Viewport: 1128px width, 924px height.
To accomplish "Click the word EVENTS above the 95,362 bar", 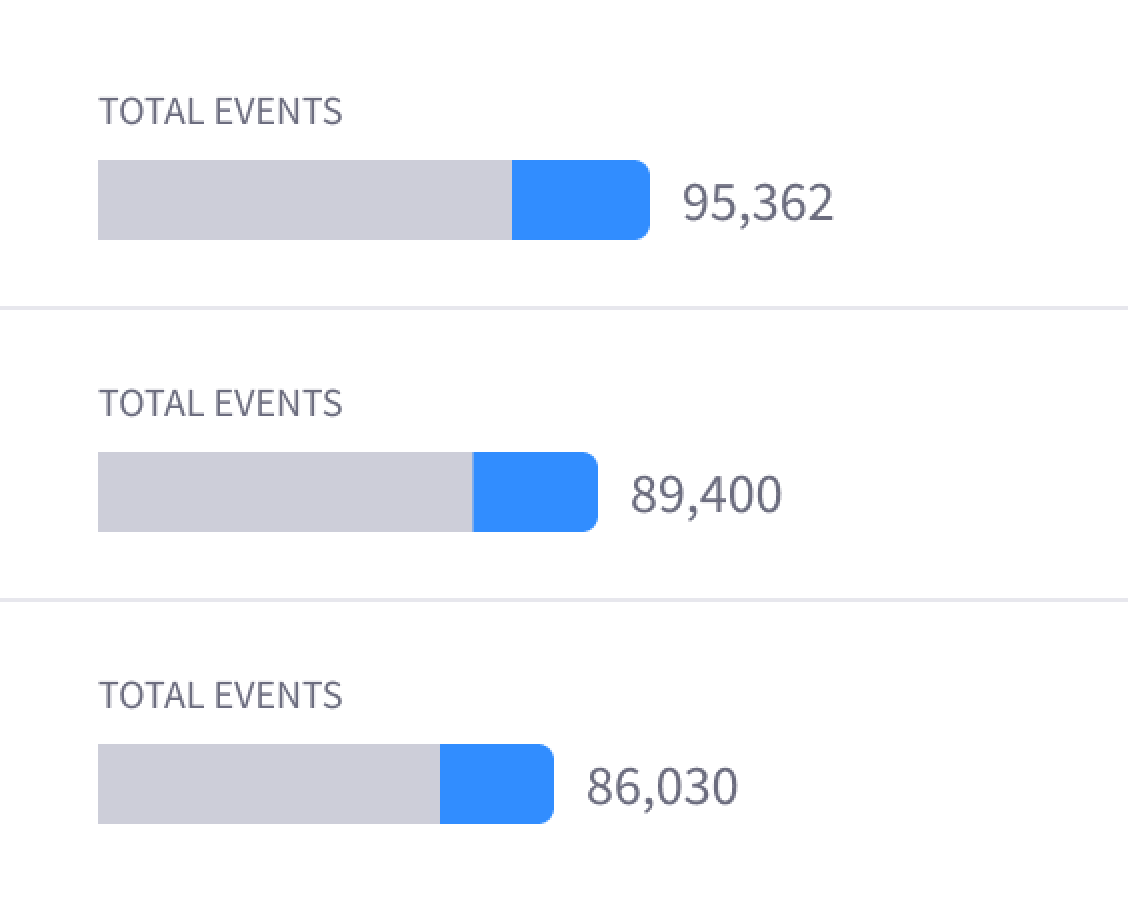I will click(x=279, y=112).
